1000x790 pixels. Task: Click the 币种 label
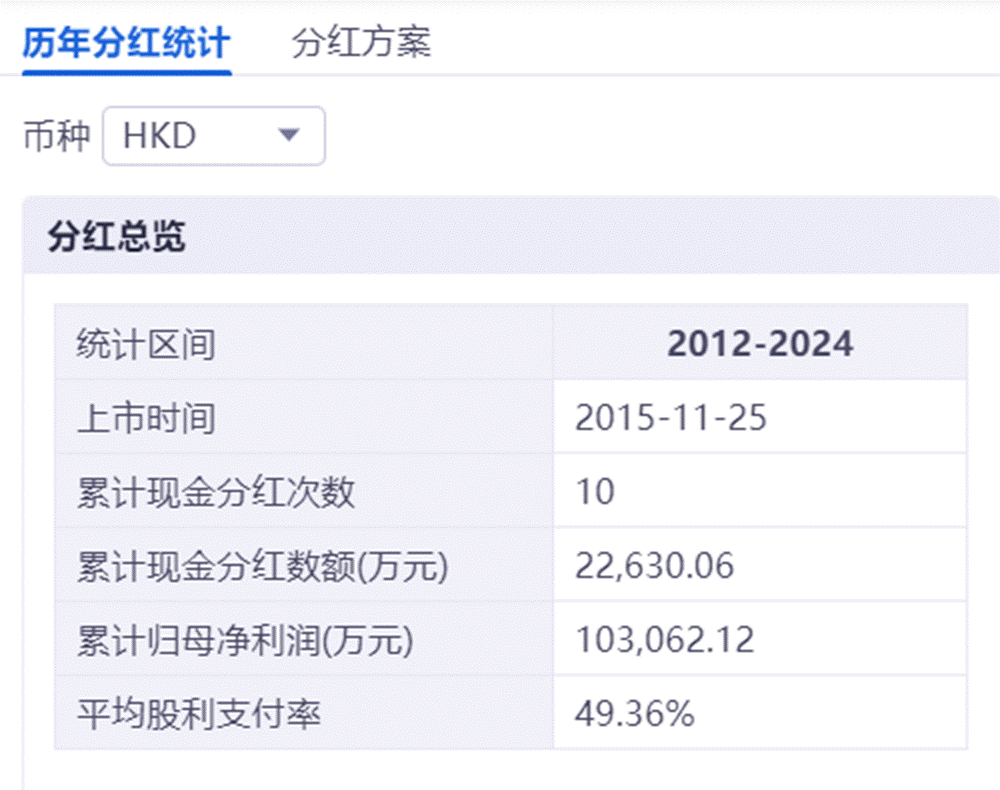[x=56, y=136]
